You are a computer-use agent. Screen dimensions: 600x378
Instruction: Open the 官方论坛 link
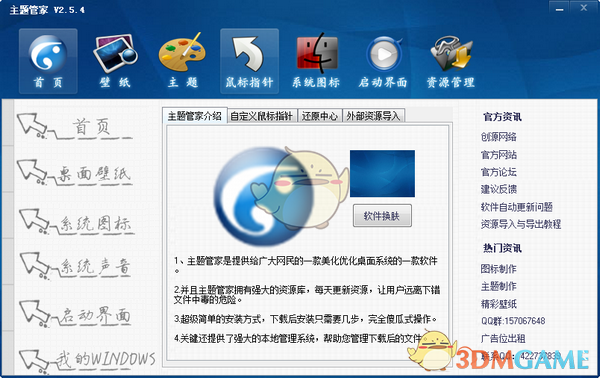pos(499,172)
